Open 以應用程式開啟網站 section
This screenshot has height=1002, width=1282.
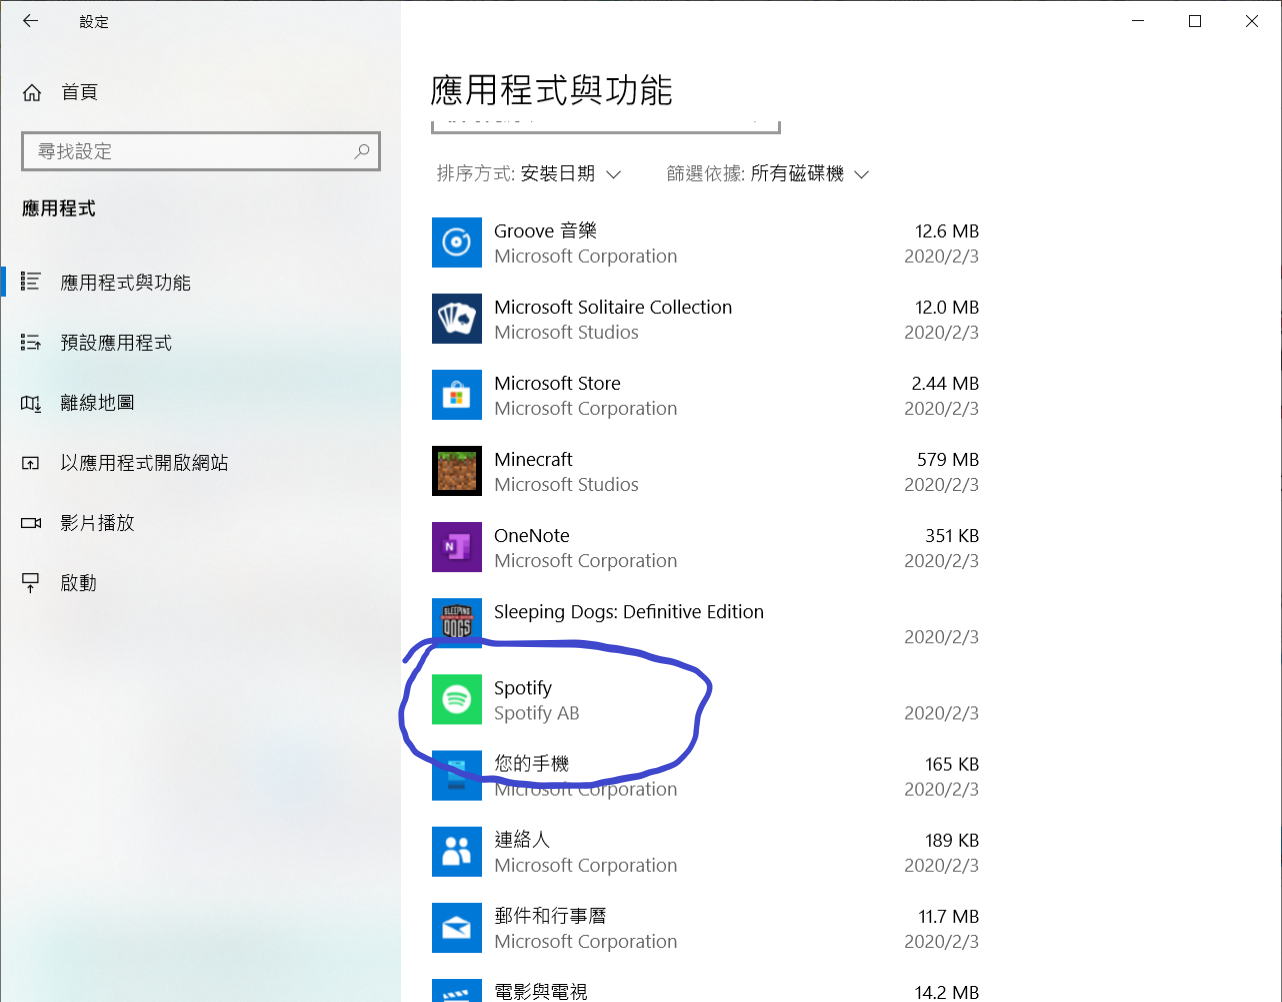144,463
